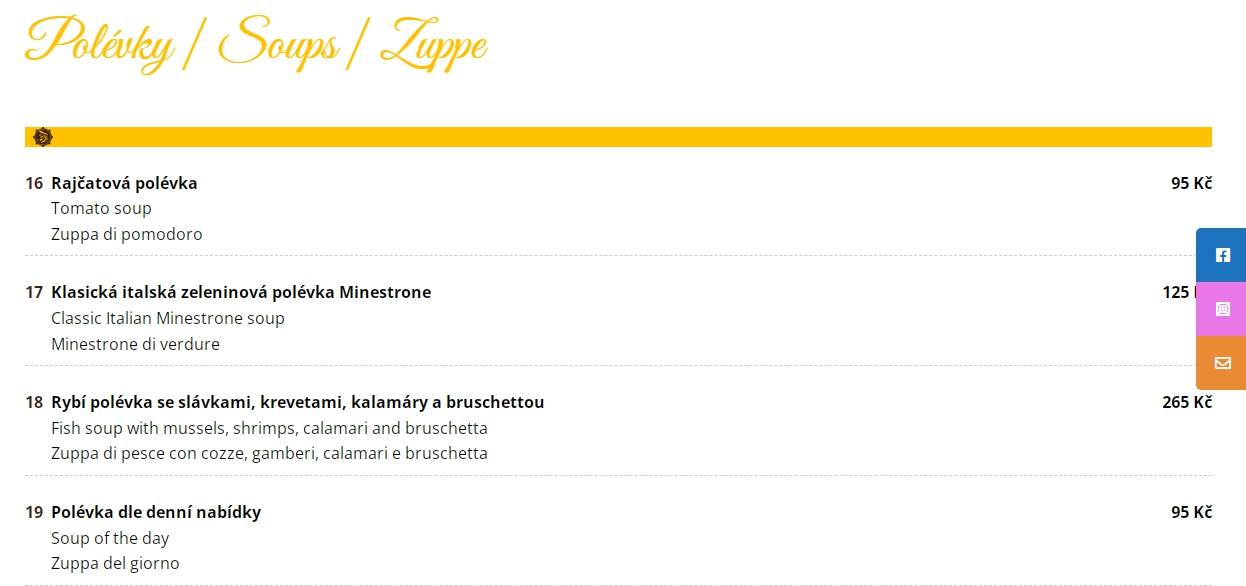The image size is (1246, 586).
Task: Click the 95 Kč price of tomato soup
Action: [1191, 183]
